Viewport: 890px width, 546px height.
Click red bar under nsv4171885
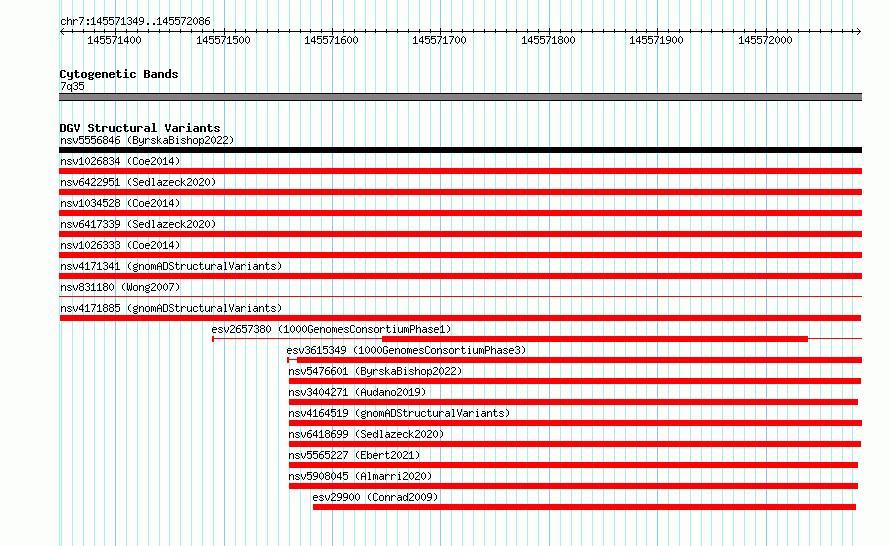coord(460,318)
